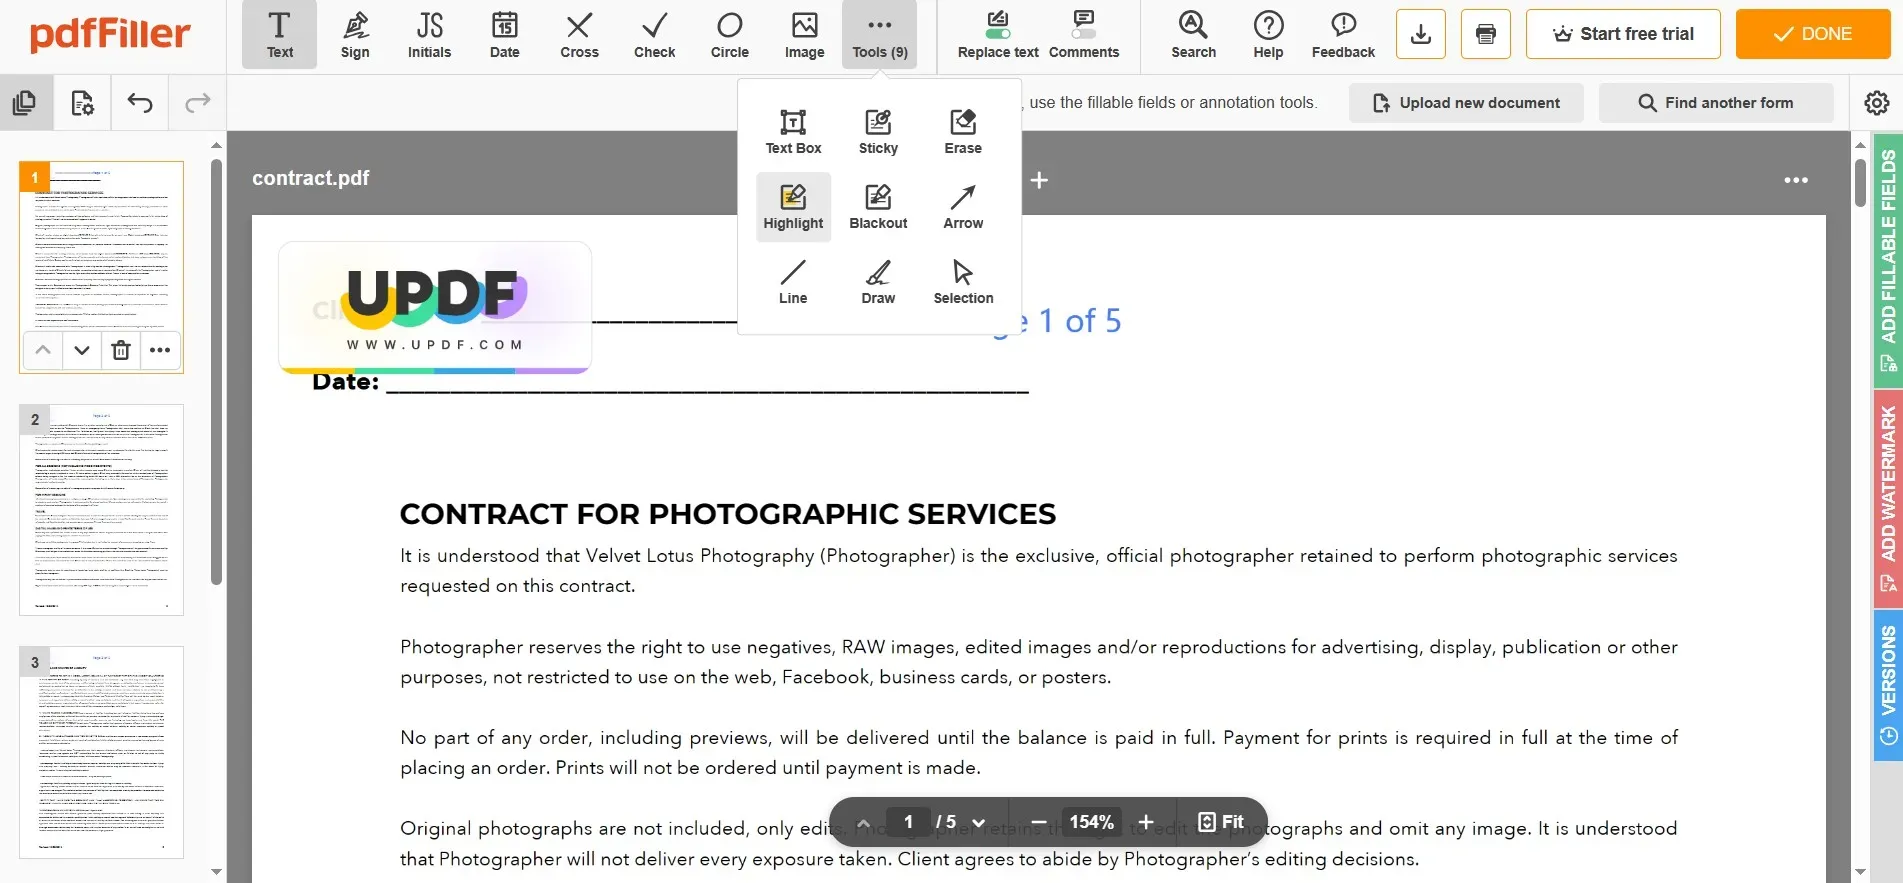Choose the Sticky note tool

click(x=878, y=132)
